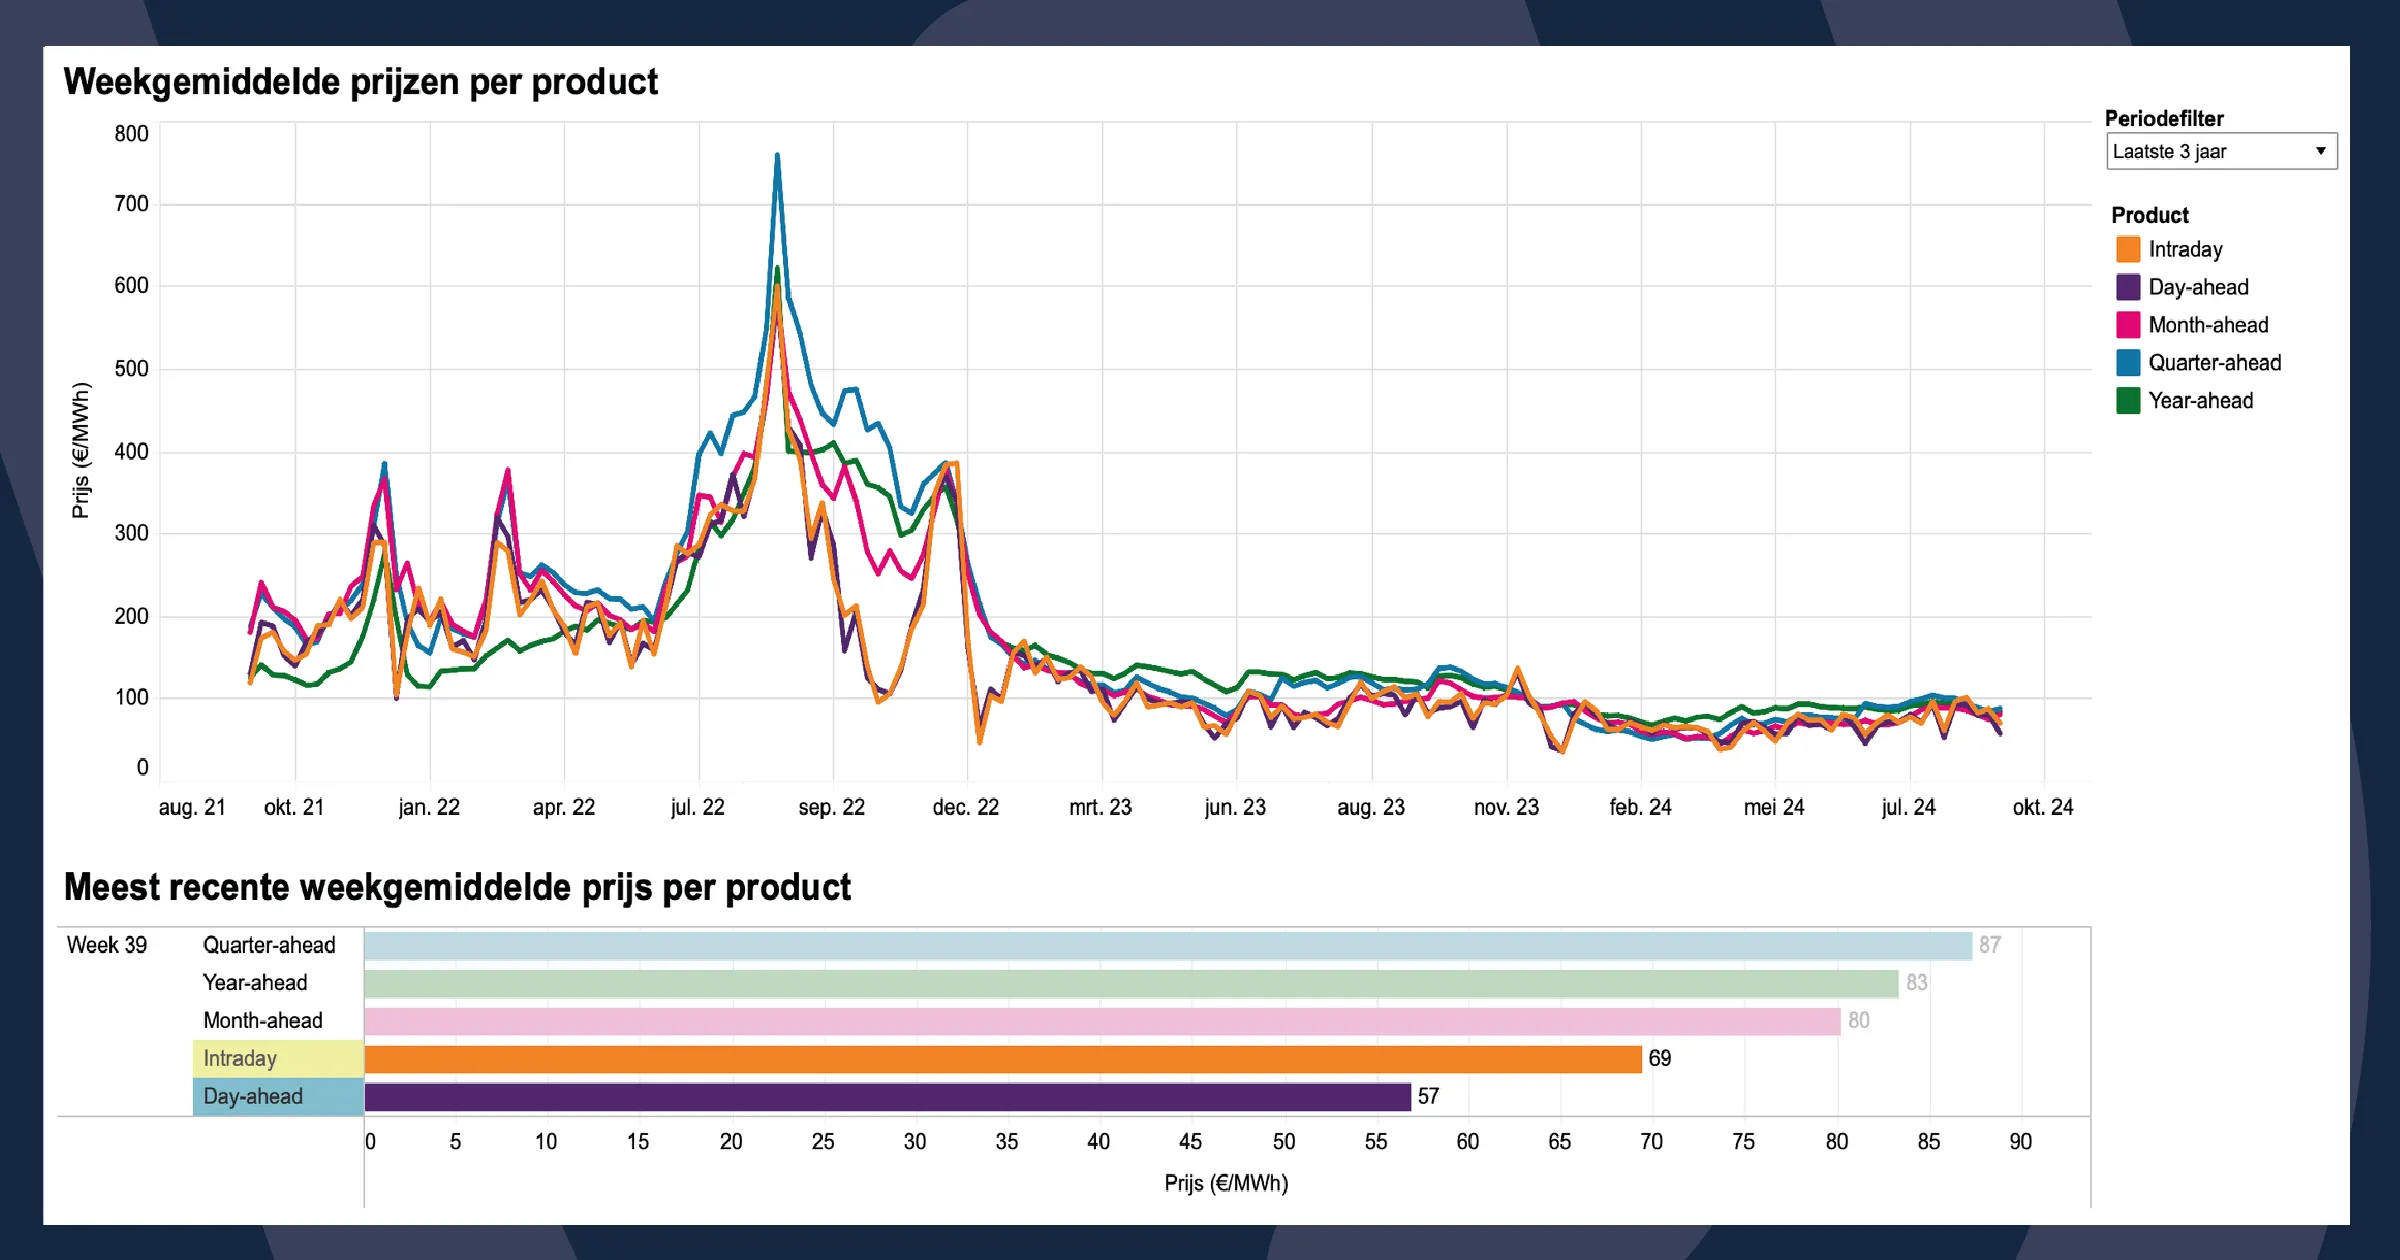Image resolution: width=2400 pixels, height=1260 pixels.
Task: Click the 800 y-axis label
Action: (131, 134)
